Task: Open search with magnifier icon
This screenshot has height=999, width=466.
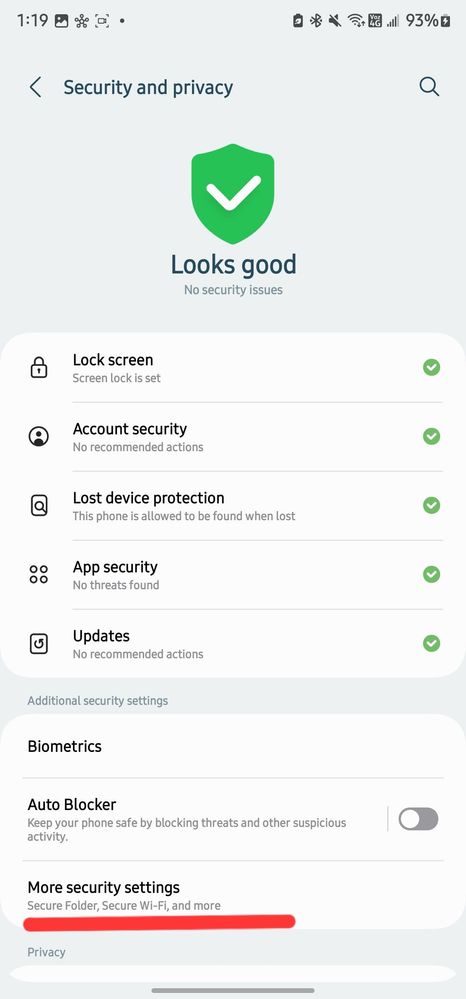Action: tap(429, 87)
